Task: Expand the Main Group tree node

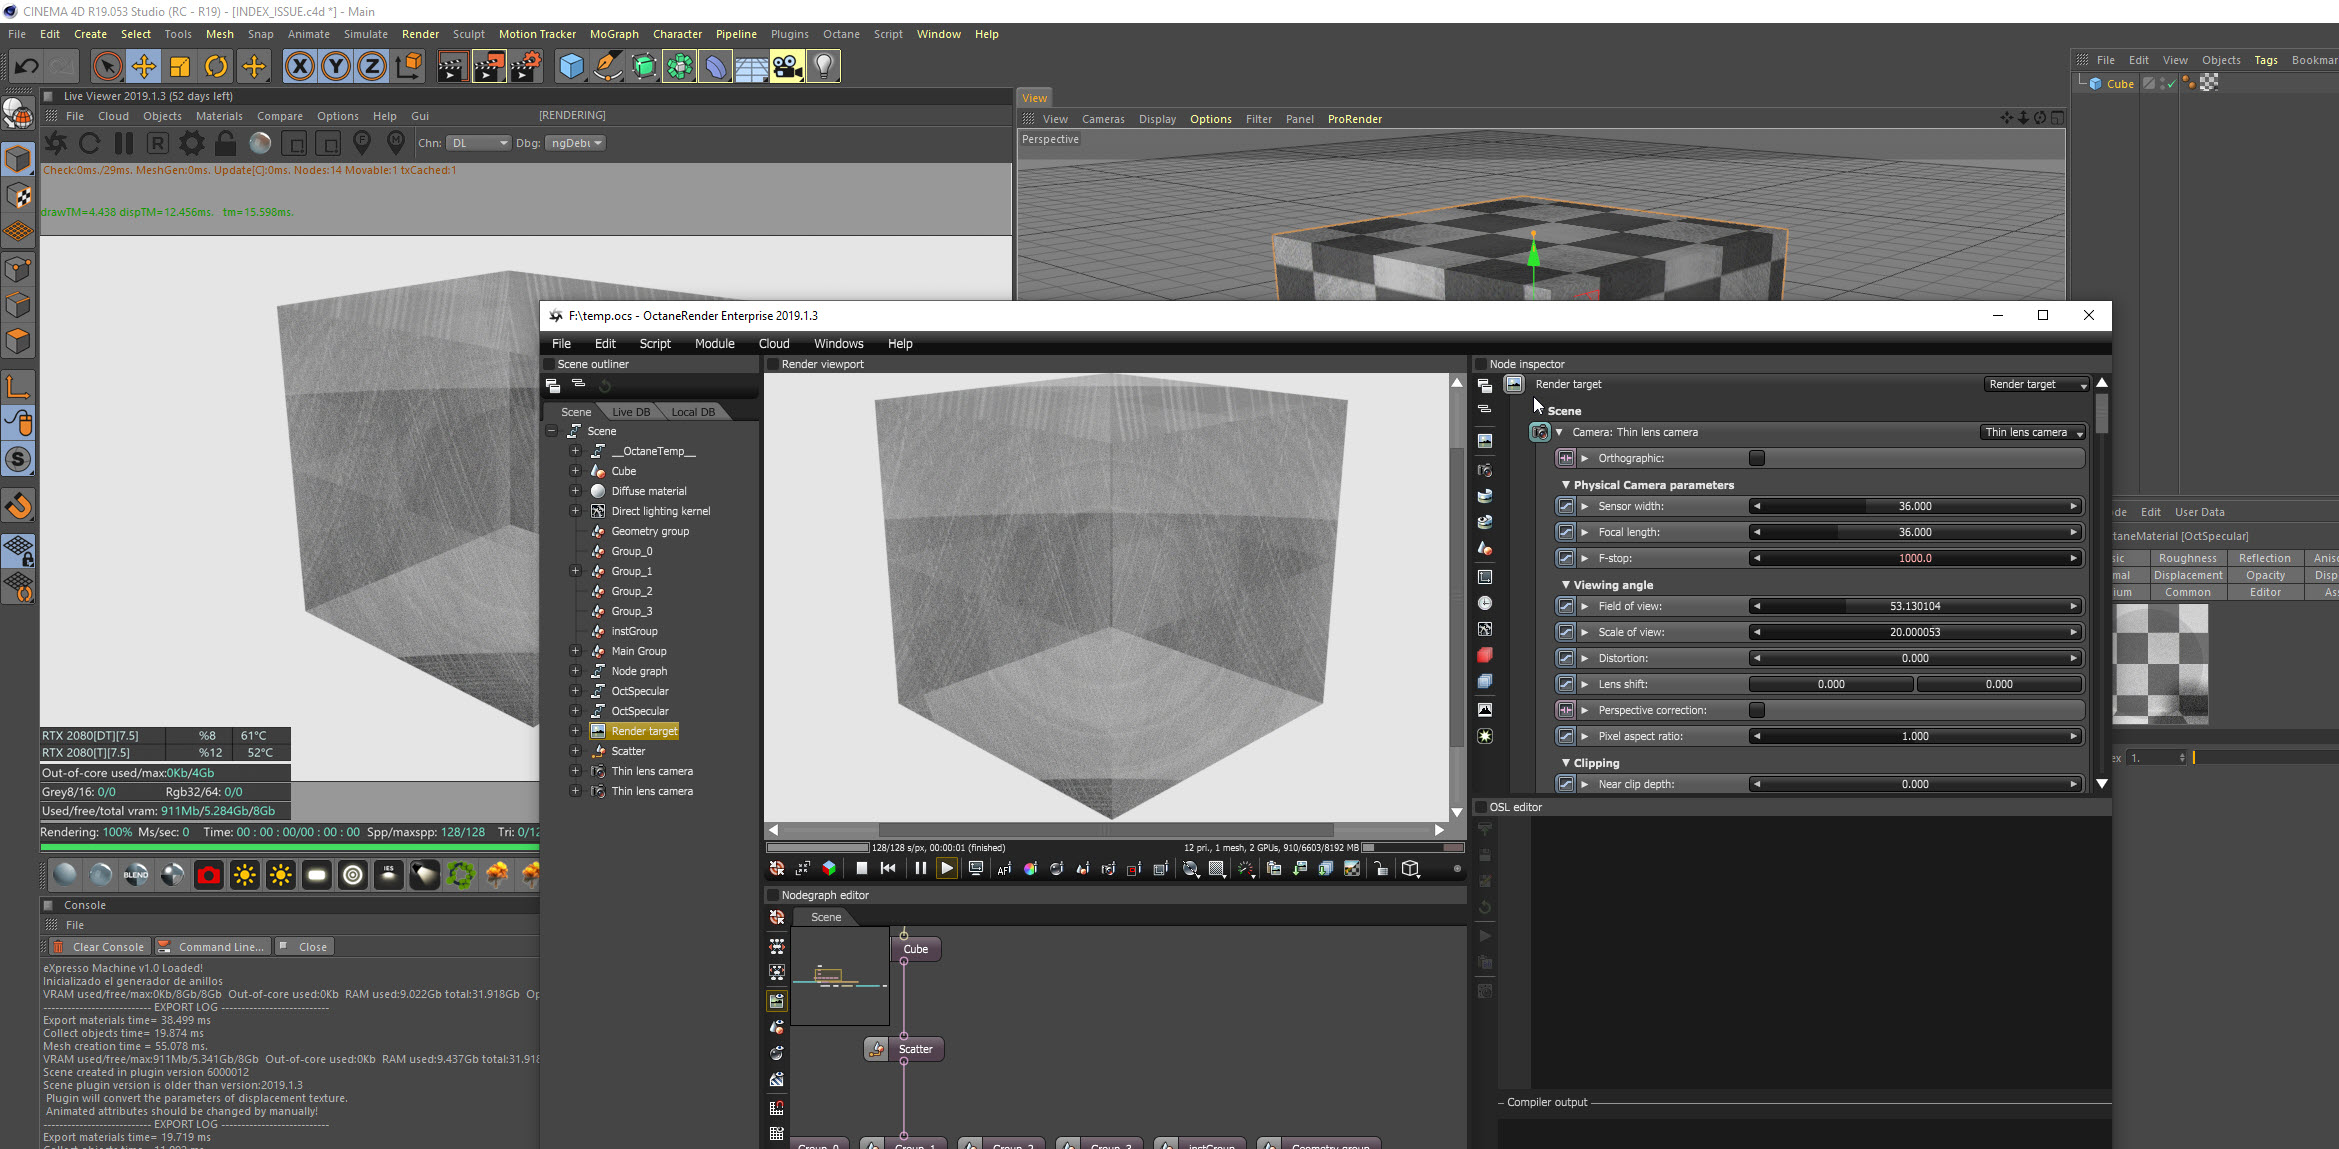Action: click(x=575, y=651)
